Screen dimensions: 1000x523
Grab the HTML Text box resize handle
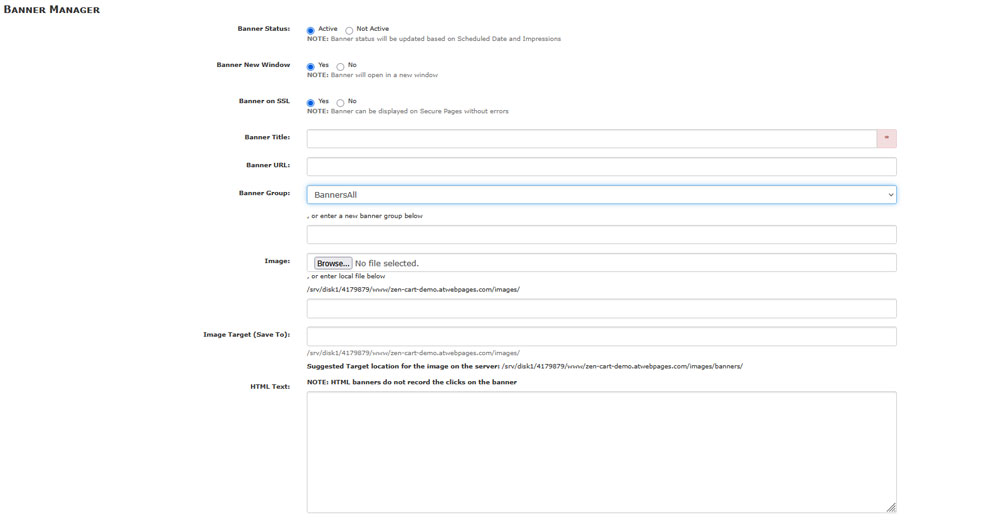click(890, 507)
